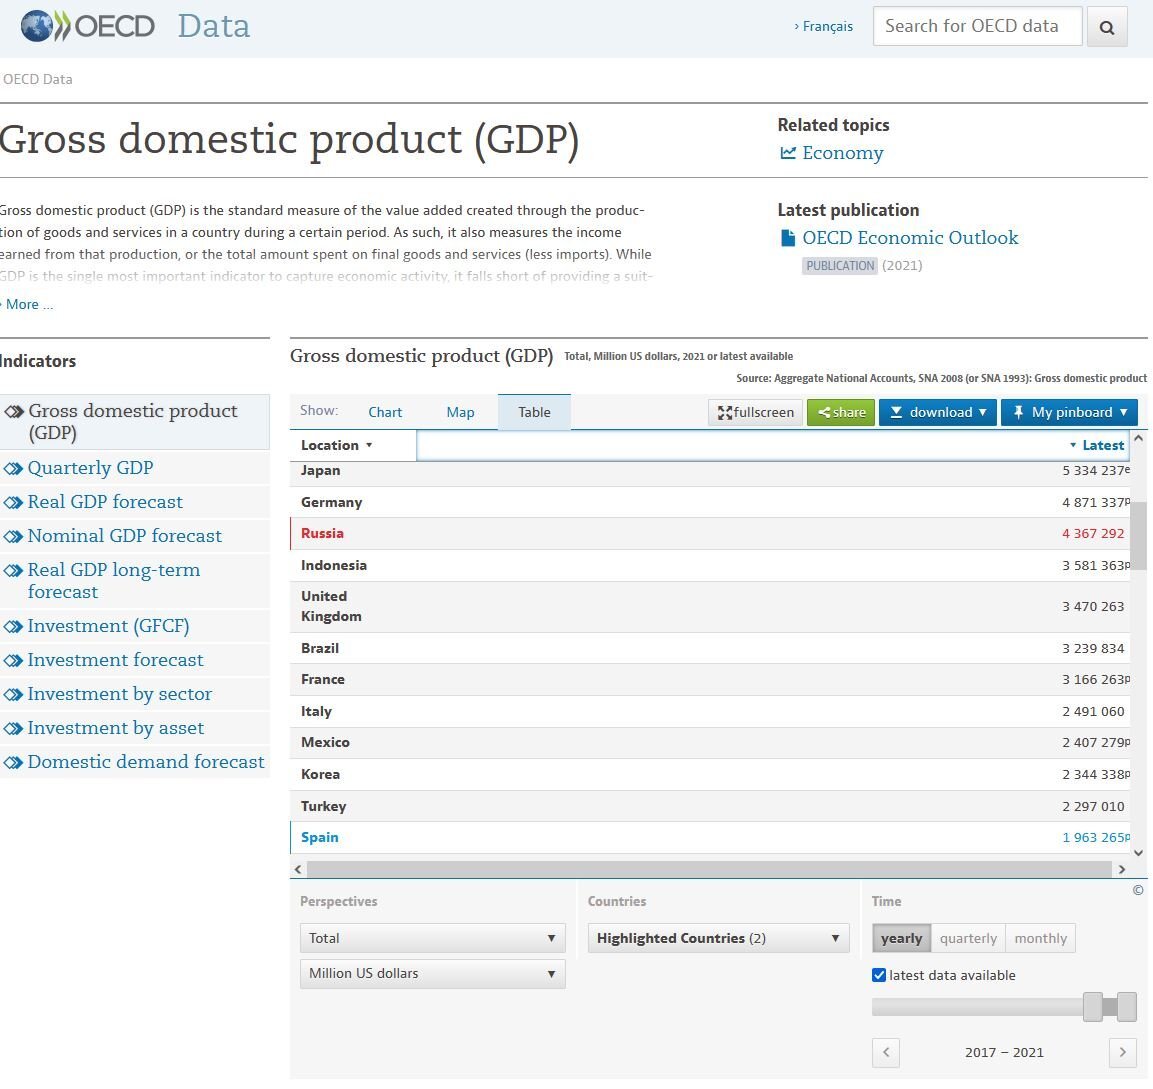Viewport: 1153px width, 1089px height.
Task: Select monthly frequency
Action: pos(1040,938)
